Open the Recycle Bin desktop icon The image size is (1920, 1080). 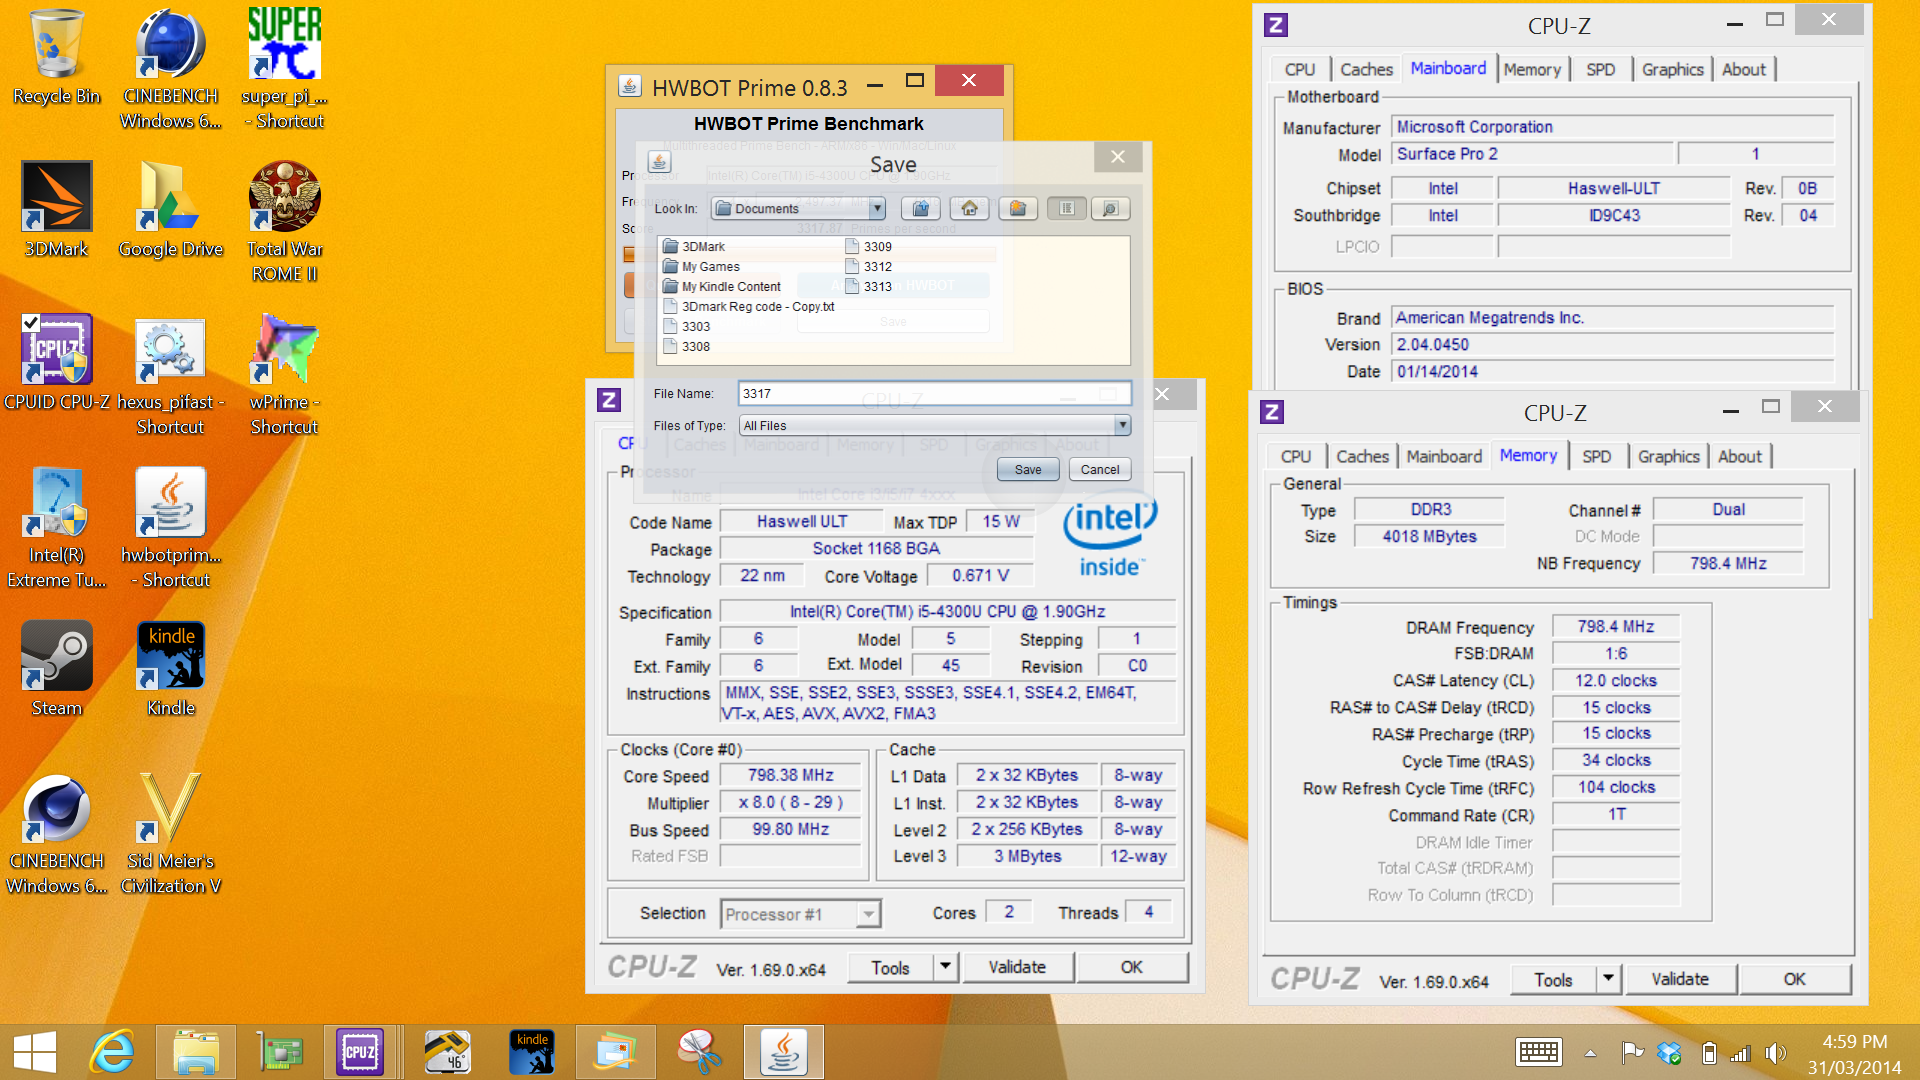point(57,57)
